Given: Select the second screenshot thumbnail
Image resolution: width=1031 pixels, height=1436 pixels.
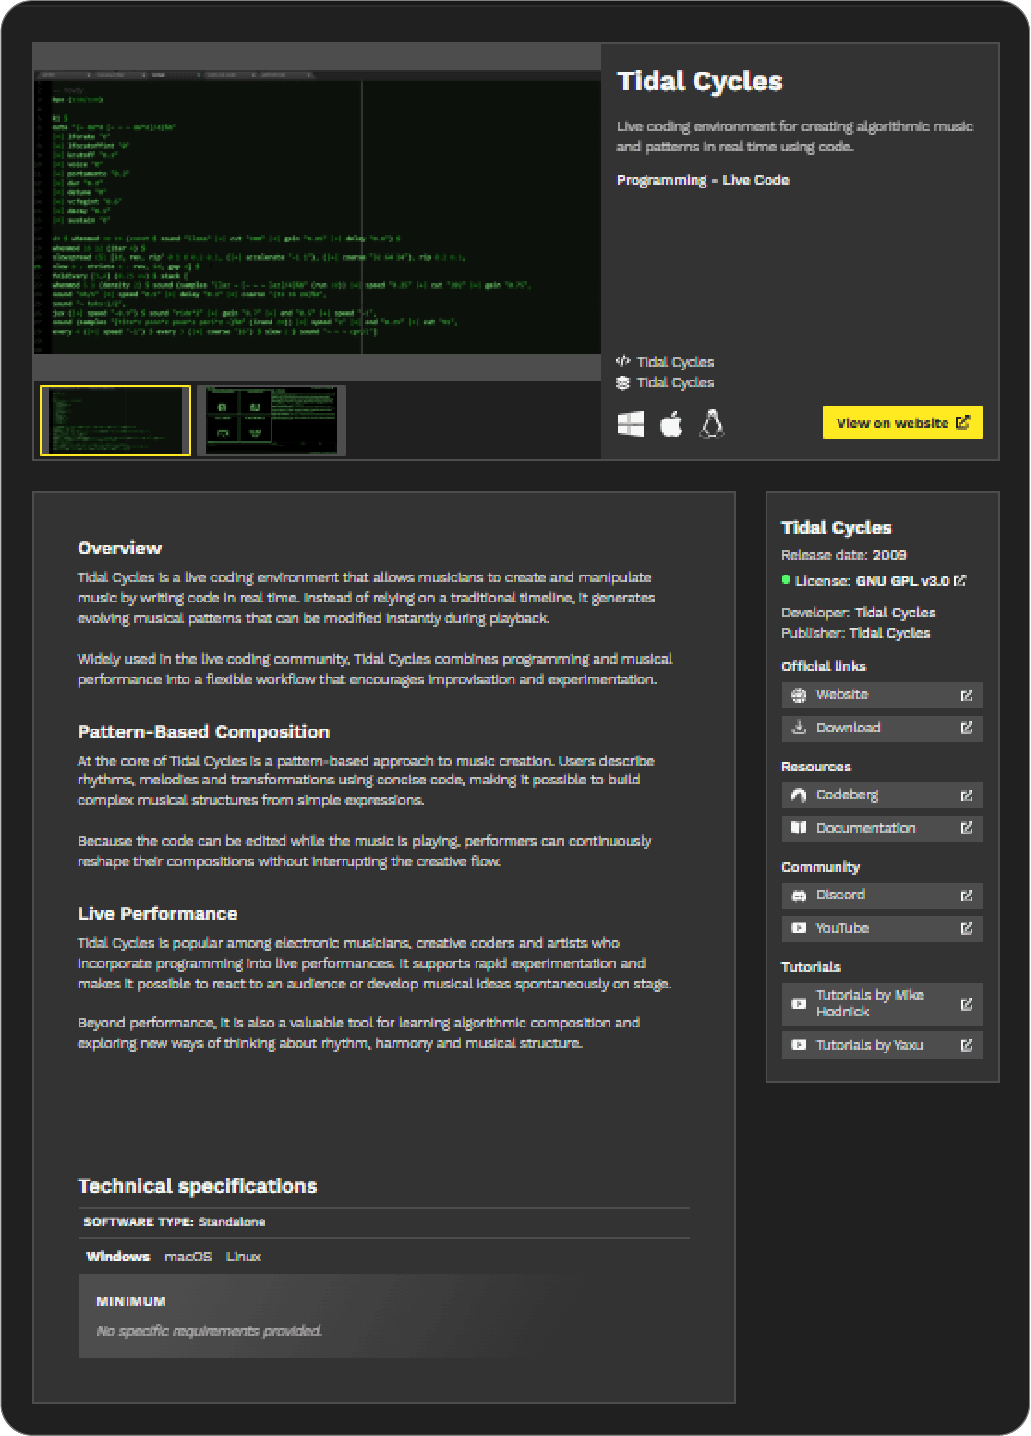Looking at the screenshot, I should click(271, 420).
